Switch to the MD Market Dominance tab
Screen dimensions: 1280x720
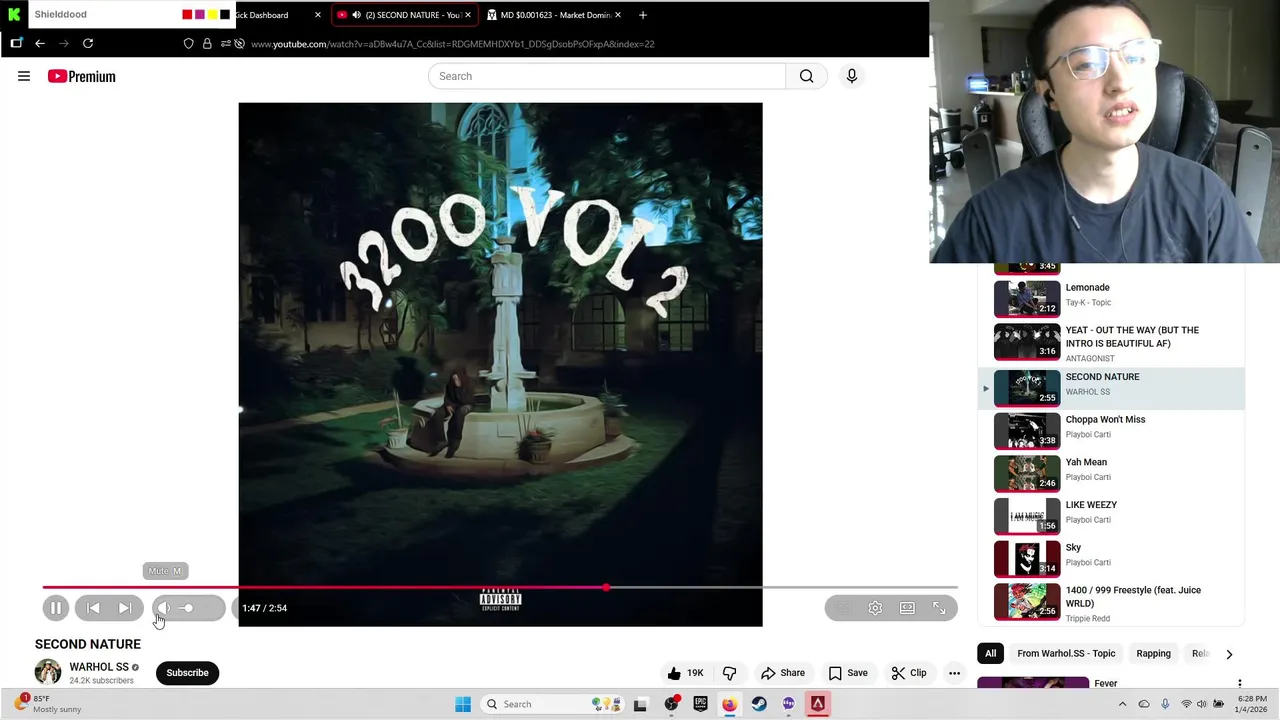click(x=553, y=15)
